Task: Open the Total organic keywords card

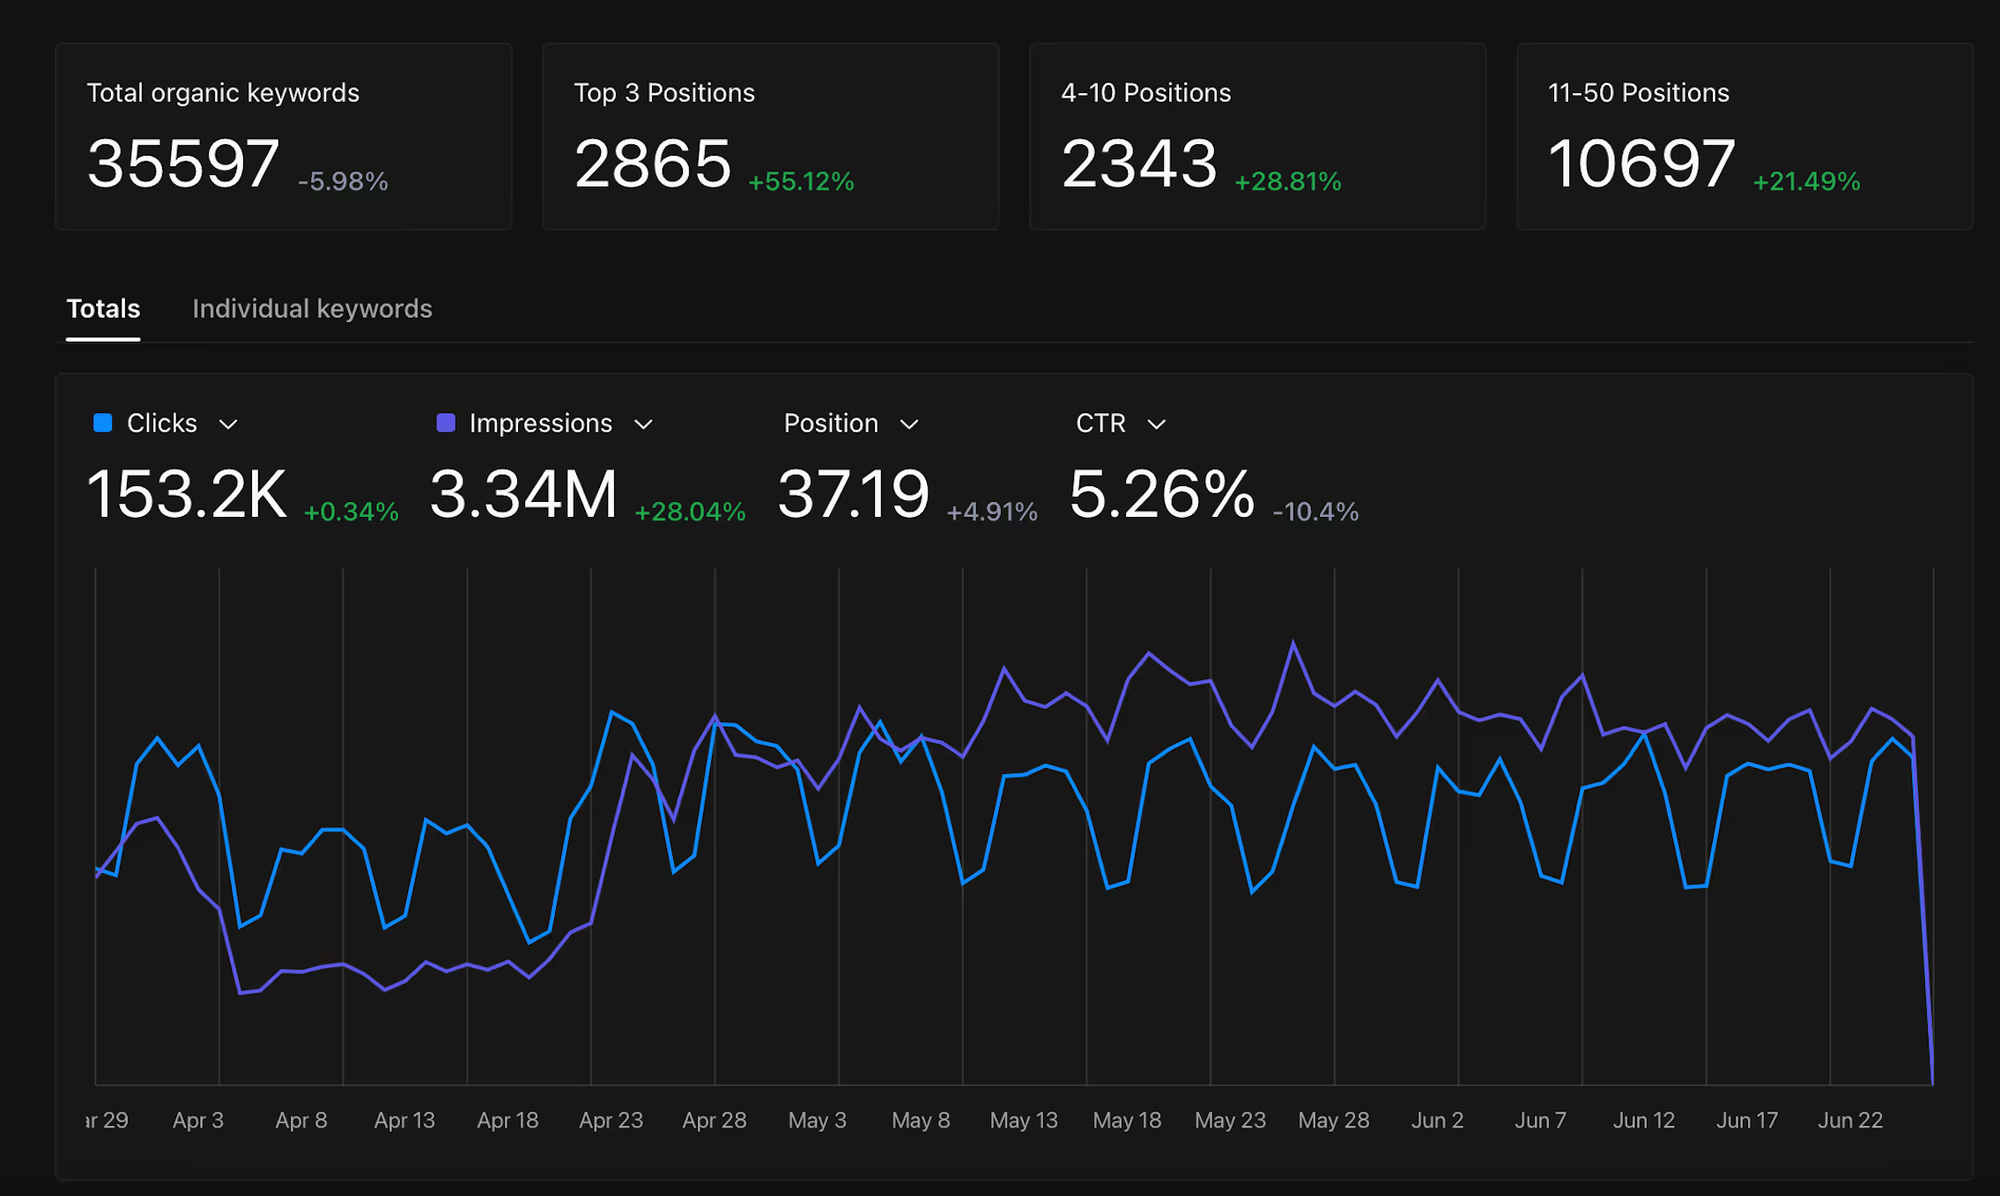Action: point(284,136)
